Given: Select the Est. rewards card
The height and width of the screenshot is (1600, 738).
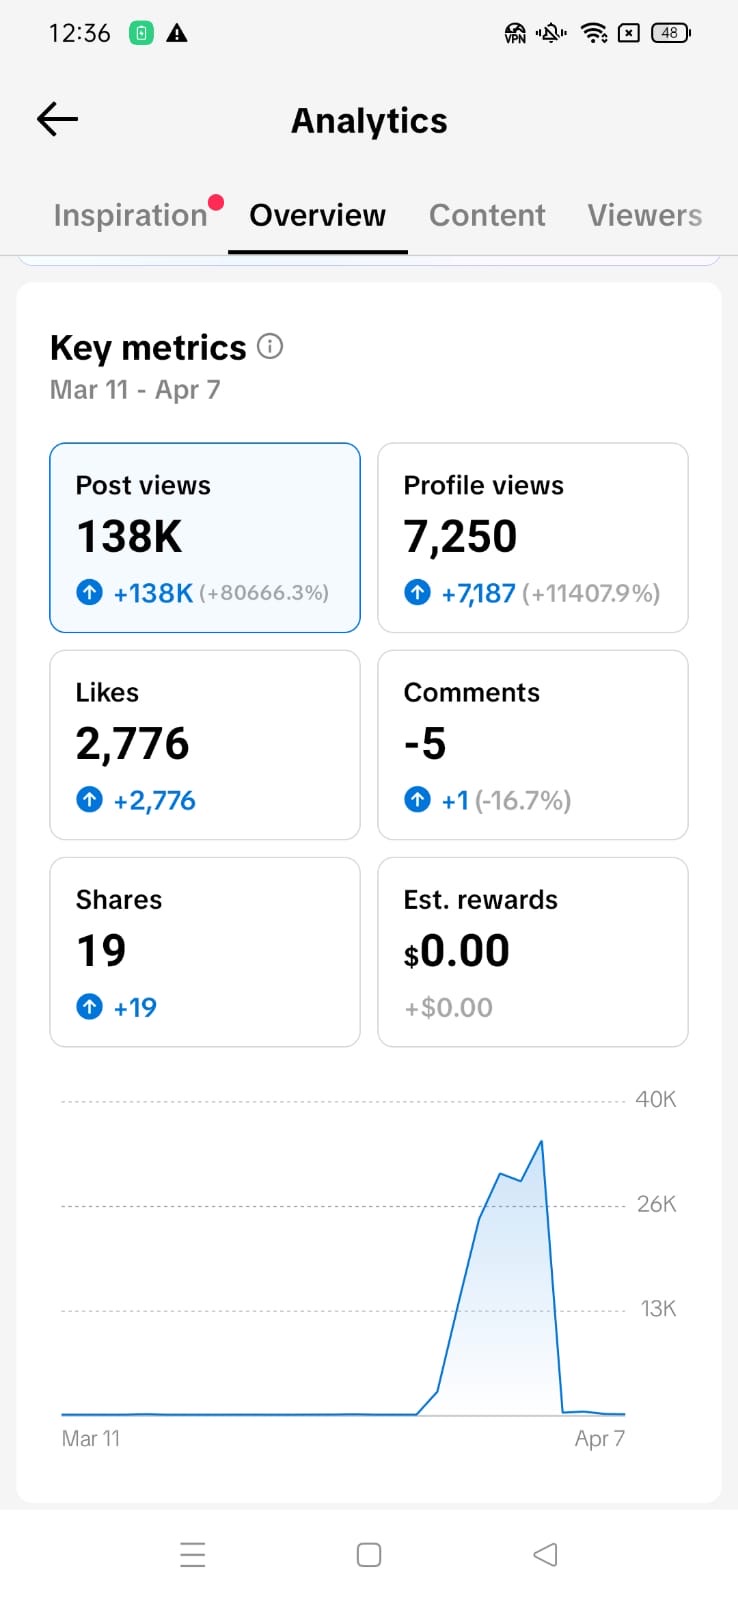Looking at the screenshot, I should coord(532,951).
